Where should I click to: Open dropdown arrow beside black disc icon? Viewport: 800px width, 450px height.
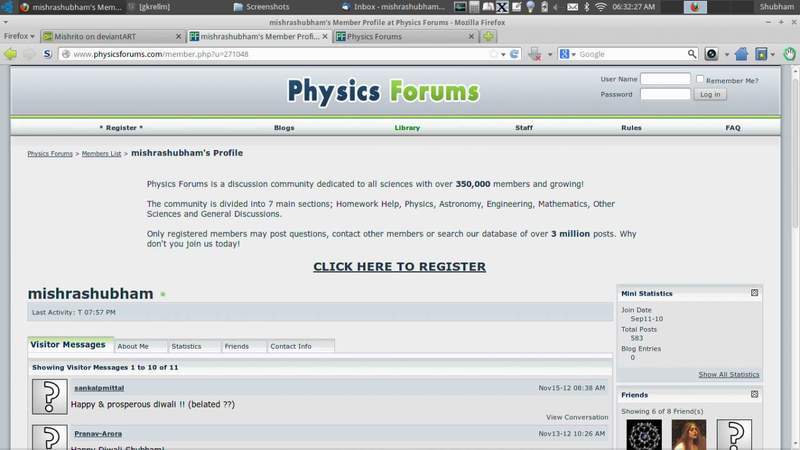[x=727, y=54]
